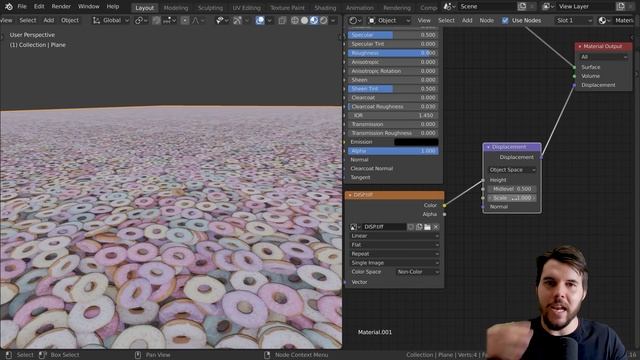Click the Midlevel 0.500 field
This screenshot has height=360, width=640.
click(512, 189)
